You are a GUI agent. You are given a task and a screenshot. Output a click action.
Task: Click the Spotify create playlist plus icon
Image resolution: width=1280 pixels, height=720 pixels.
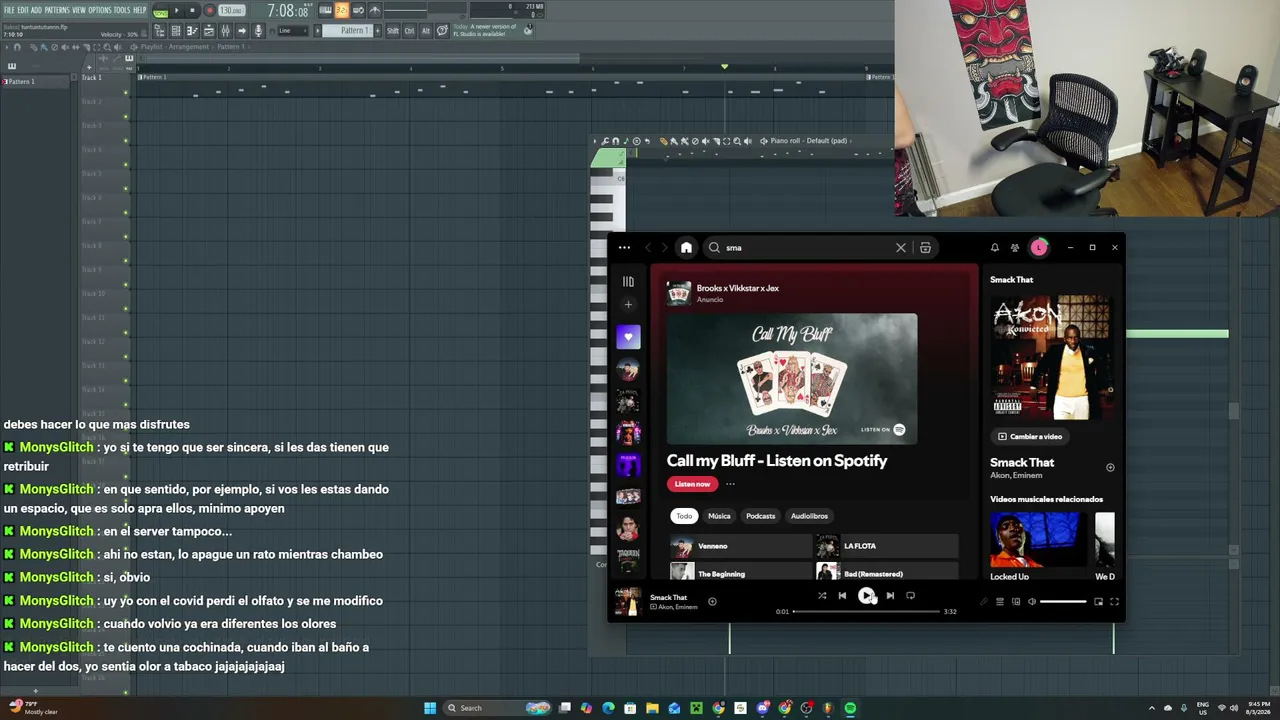[628, 305]
